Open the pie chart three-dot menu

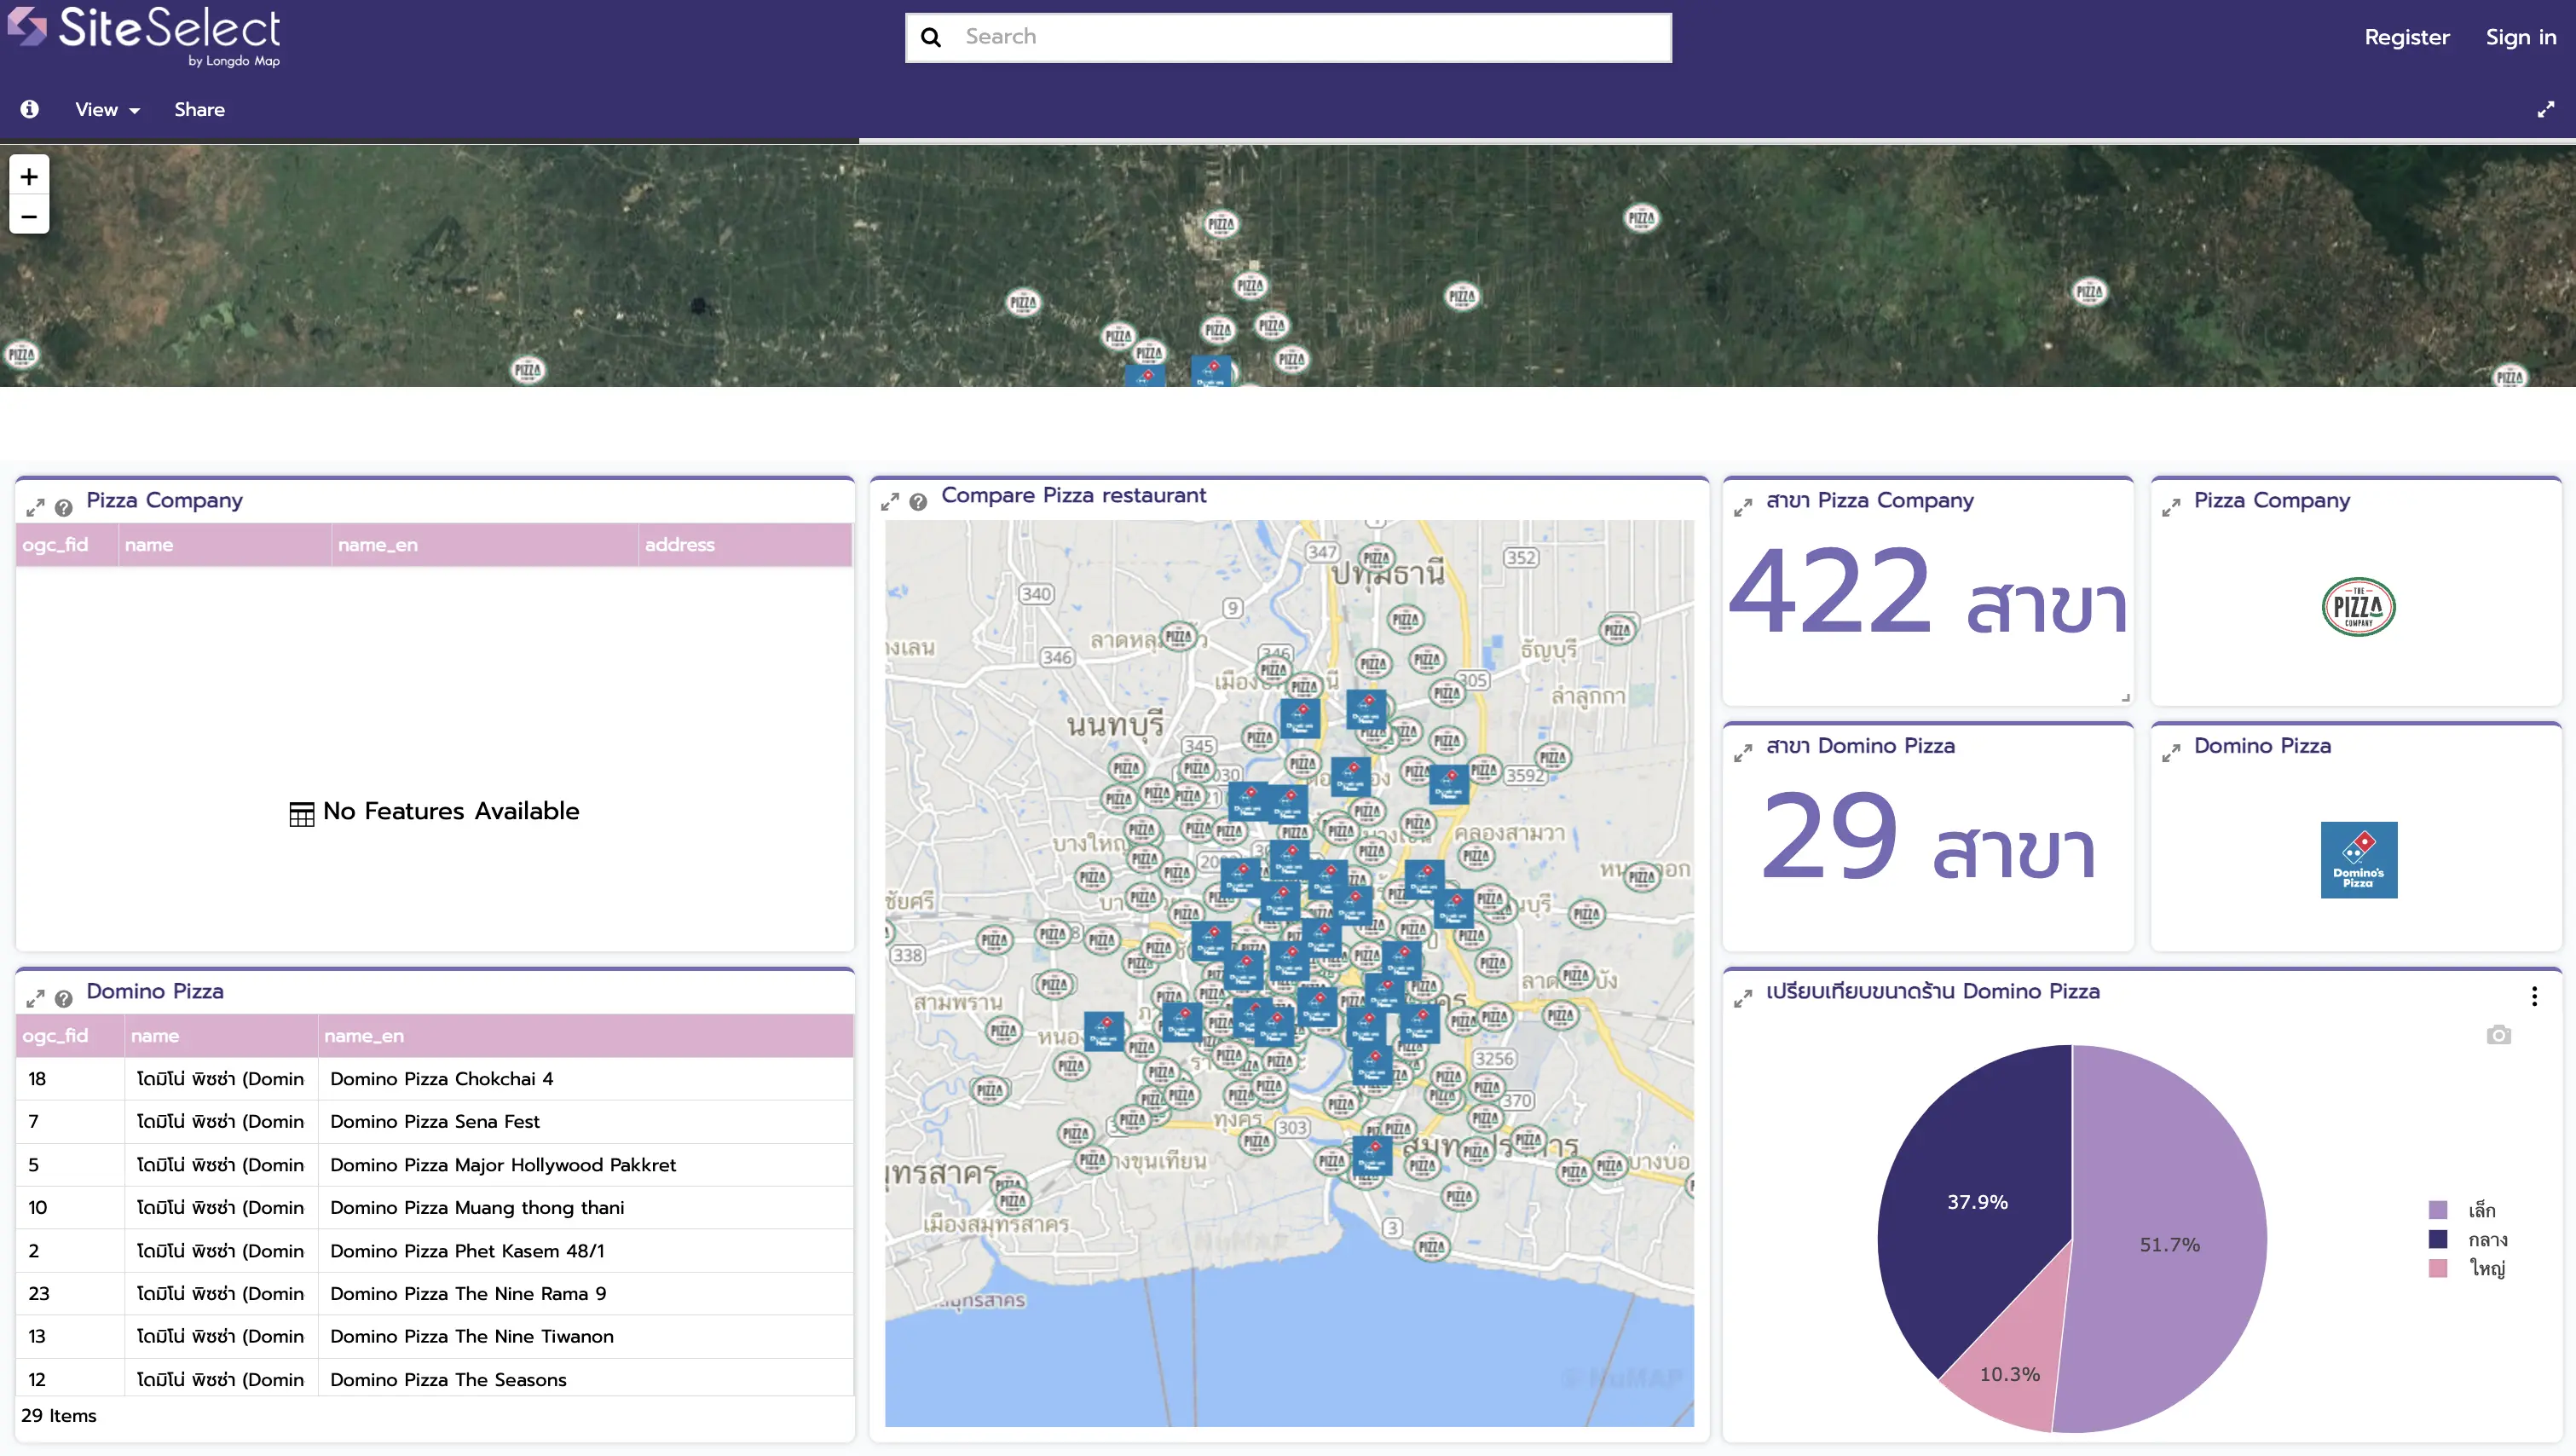tap(2533, 996)
